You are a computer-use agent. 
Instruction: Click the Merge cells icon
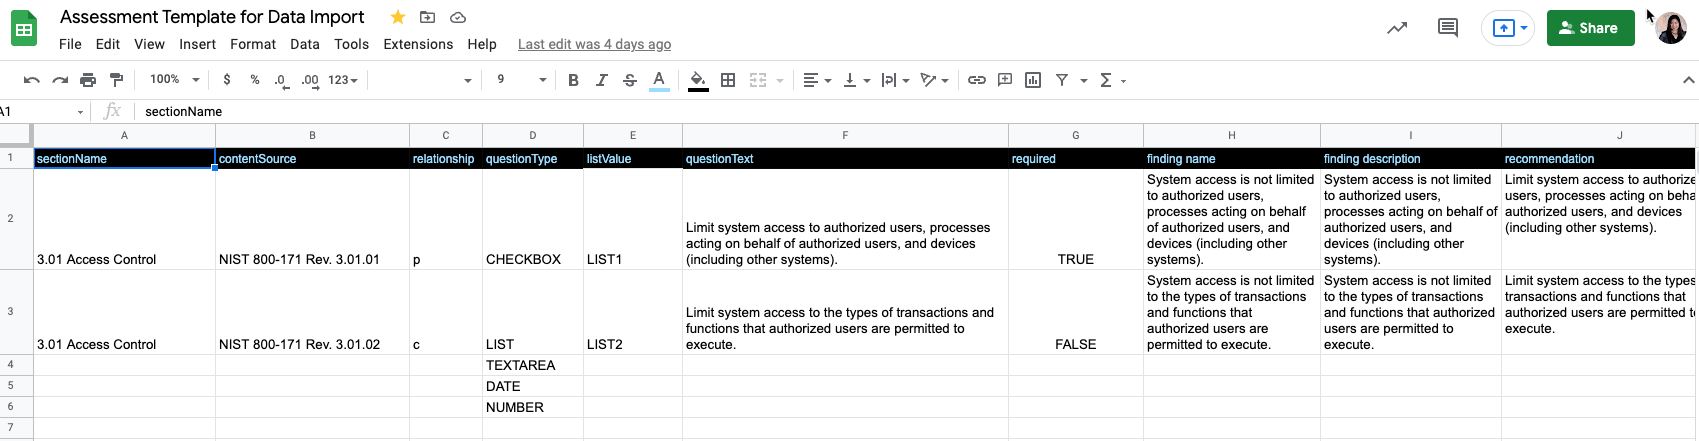click(x=758, y=80)
